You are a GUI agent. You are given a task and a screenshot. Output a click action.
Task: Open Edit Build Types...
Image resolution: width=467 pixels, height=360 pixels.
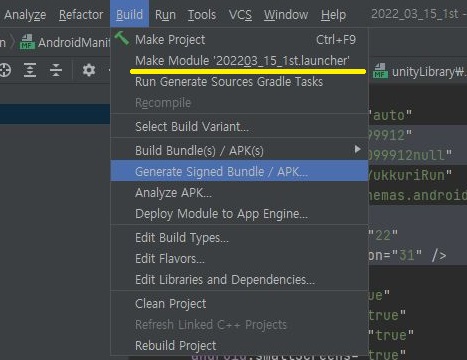click(x=239, y=238)
